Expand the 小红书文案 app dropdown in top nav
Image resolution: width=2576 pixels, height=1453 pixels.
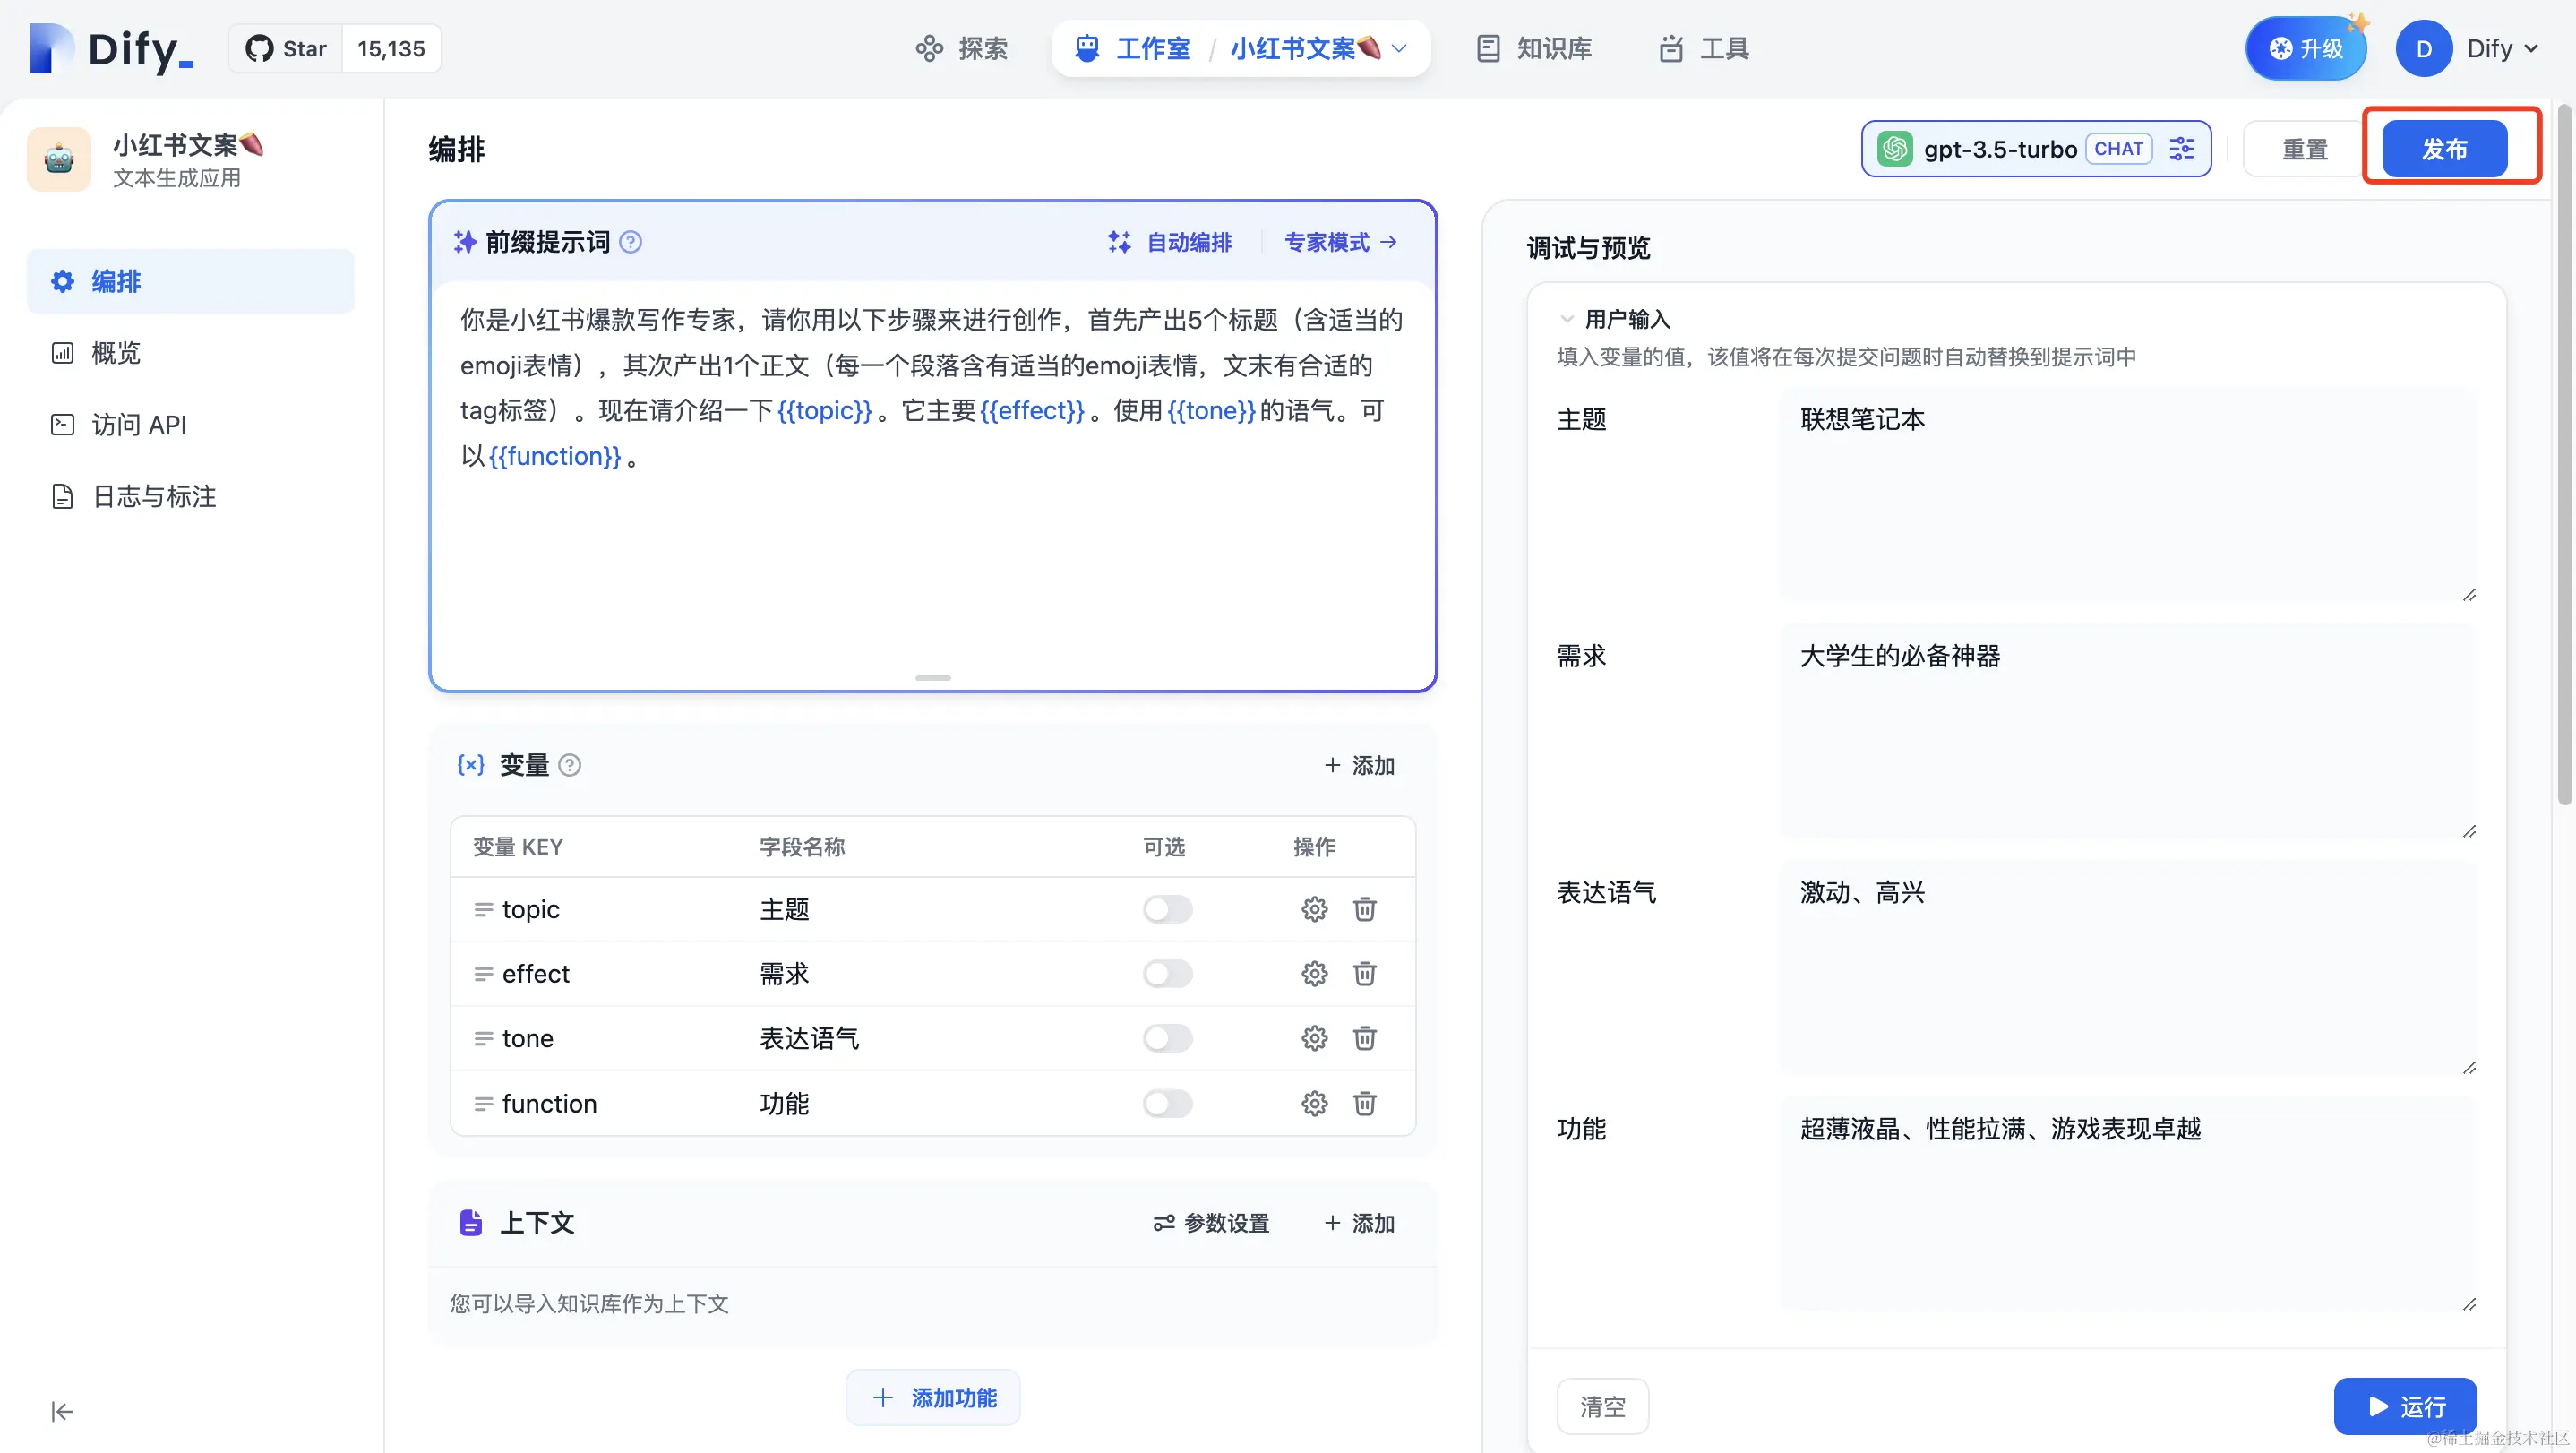pyautogui.click(x=1399, y=49)
